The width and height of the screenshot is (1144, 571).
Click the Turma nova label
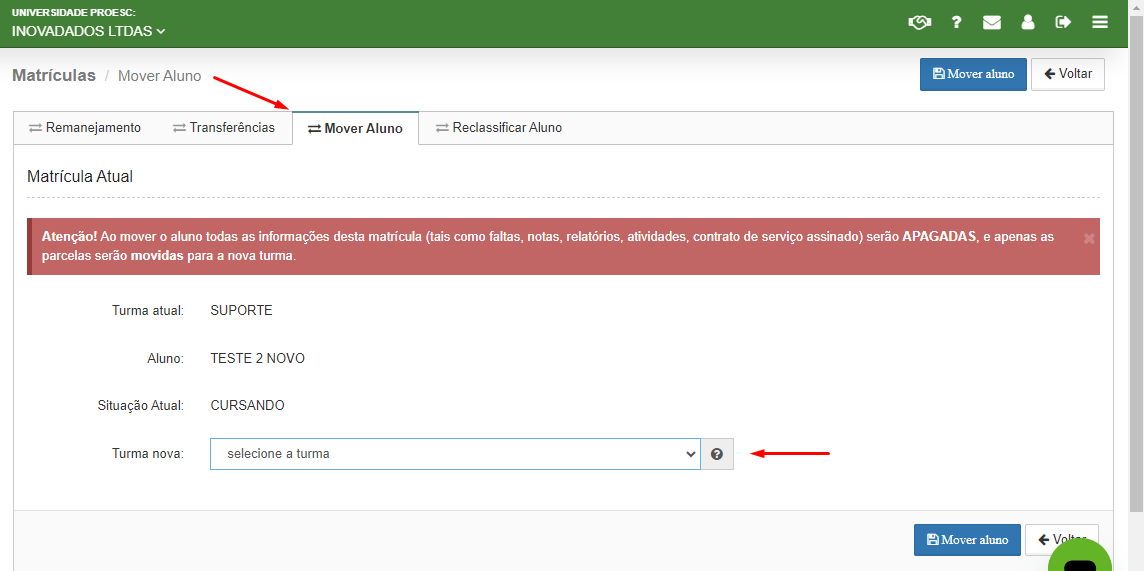[x=148, y=454]
